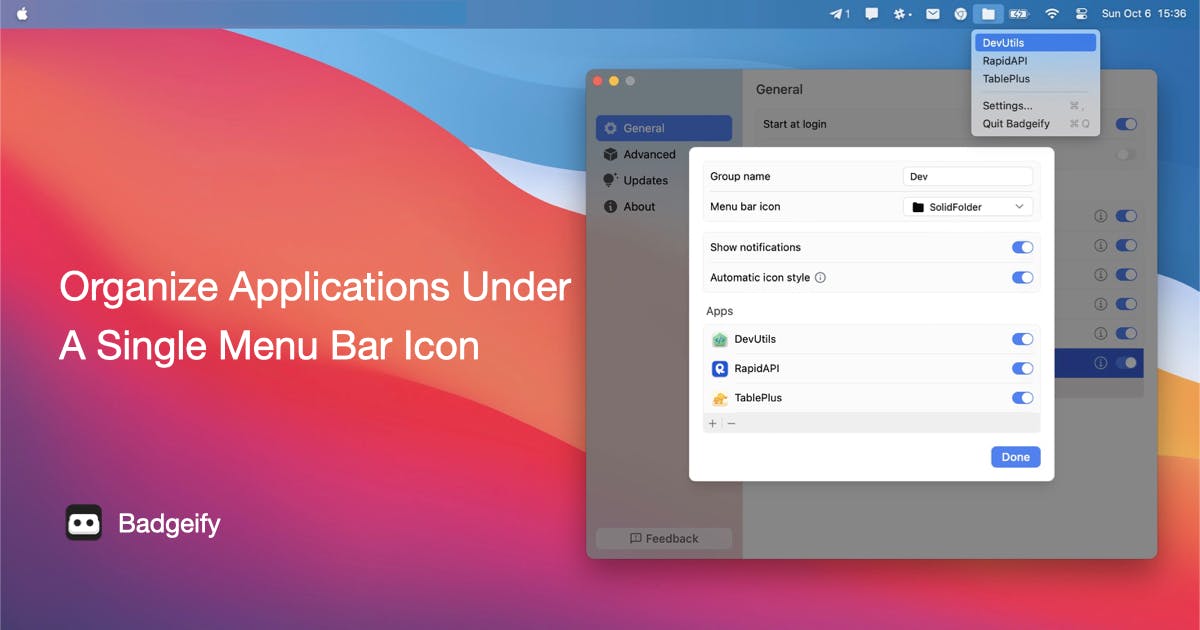This screenshot has height=630, width=1200.
Task: Click the Advanced cube icon in sidebar
Action: point(610,154)
